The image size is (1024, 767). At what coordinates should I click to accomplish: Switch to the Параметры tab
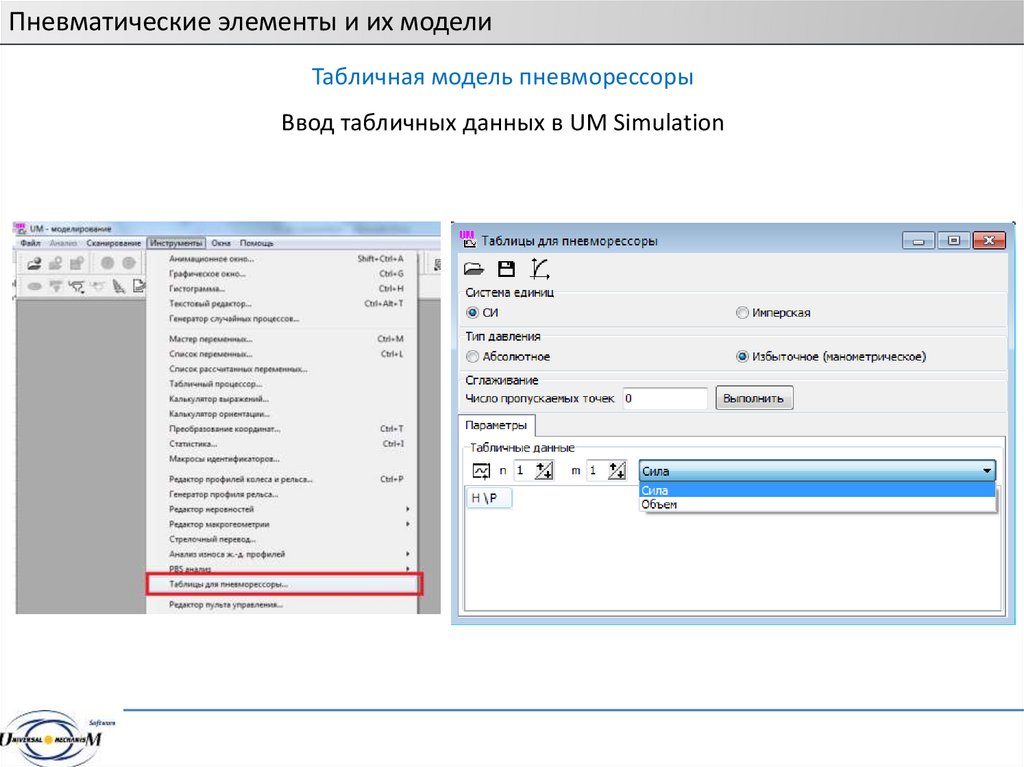[496, 425]
